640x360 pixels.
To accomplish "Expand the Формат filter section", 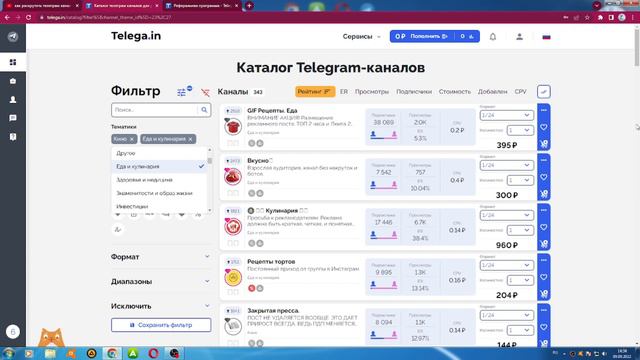I will click(x=161, y=257).
